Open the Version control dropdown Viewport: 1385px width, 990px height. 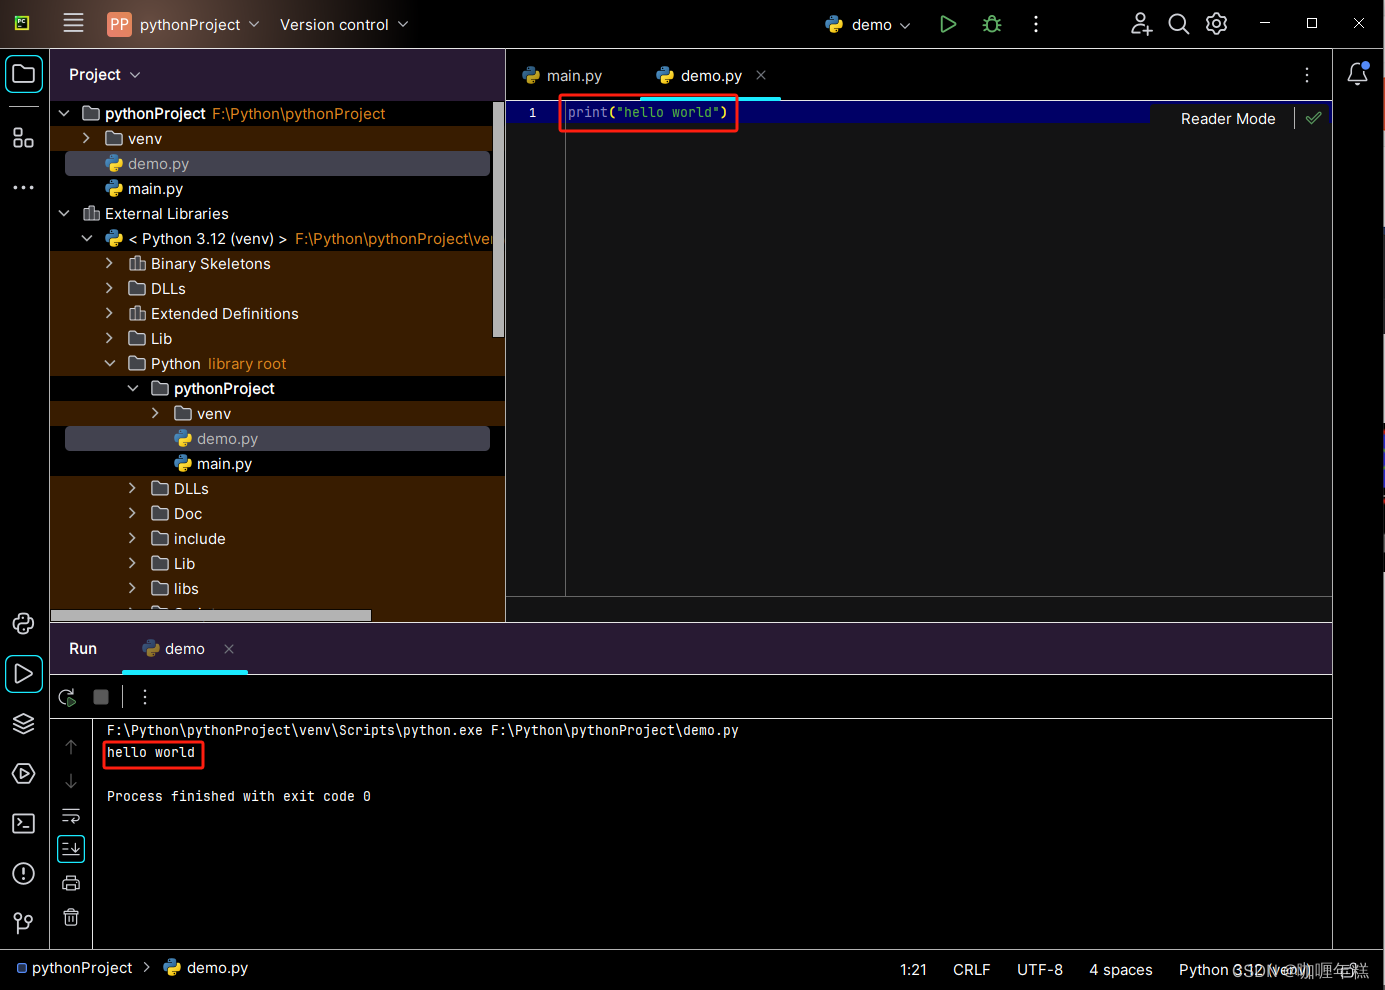tap(344, 24)
